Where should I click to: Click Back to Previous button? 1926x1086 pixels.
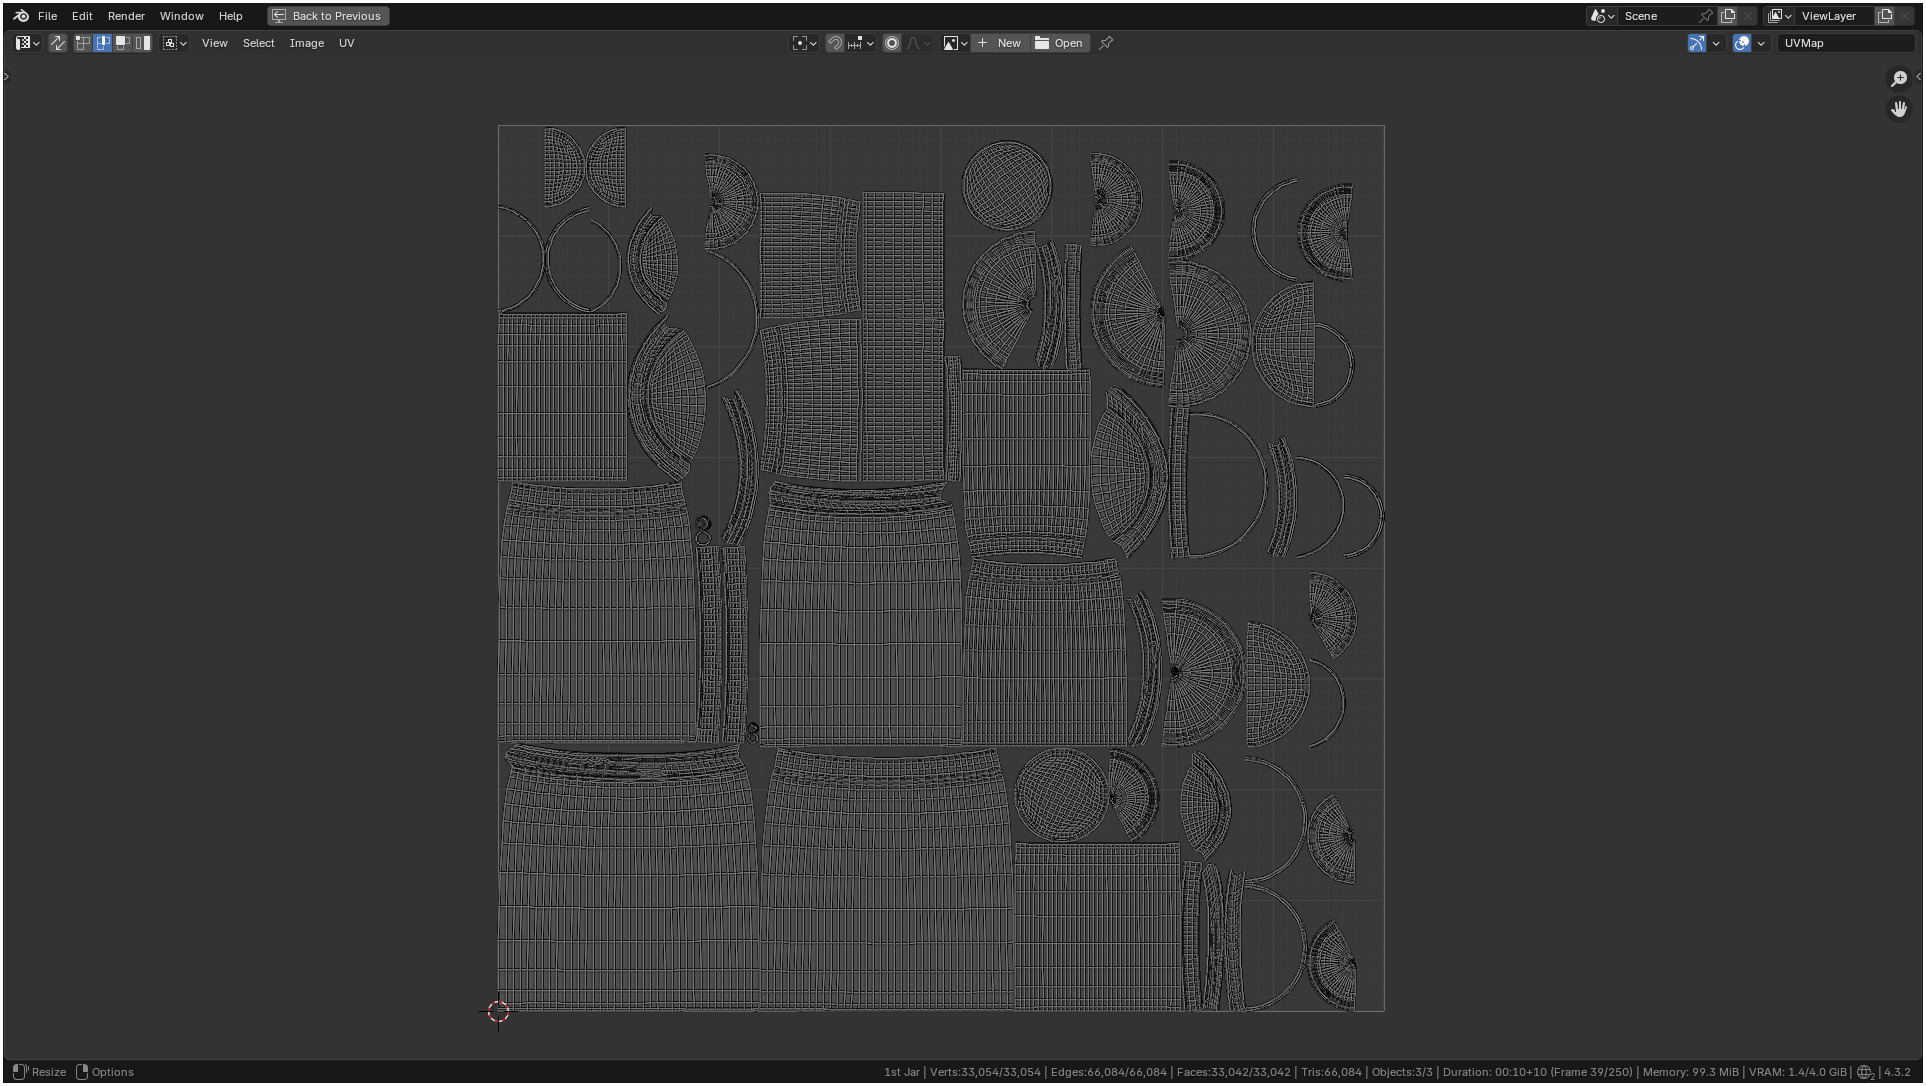pos(328,16)
